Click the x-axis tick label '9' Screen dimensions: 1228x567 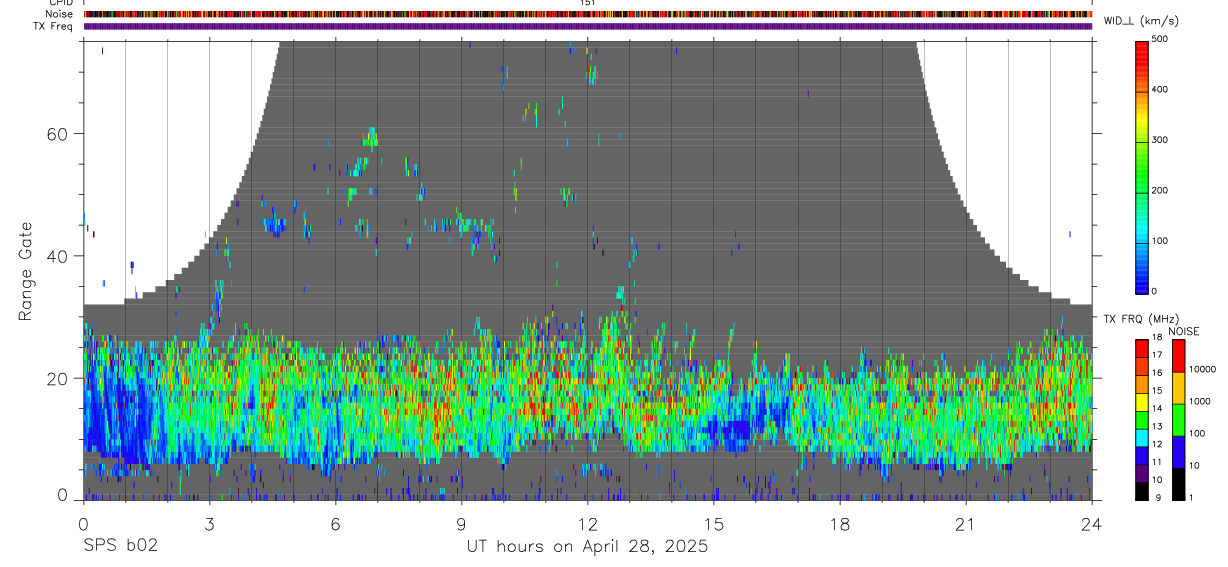tap(461, 523)
